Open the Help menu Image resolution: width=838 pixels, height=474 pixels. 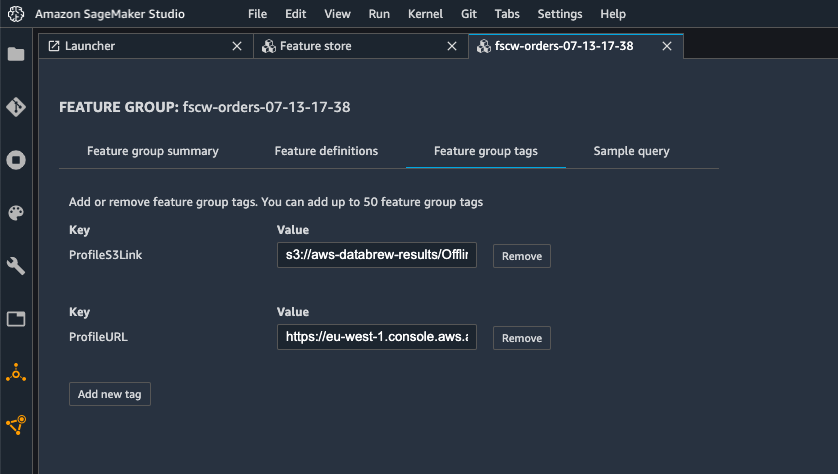click(x=612, y=14)
